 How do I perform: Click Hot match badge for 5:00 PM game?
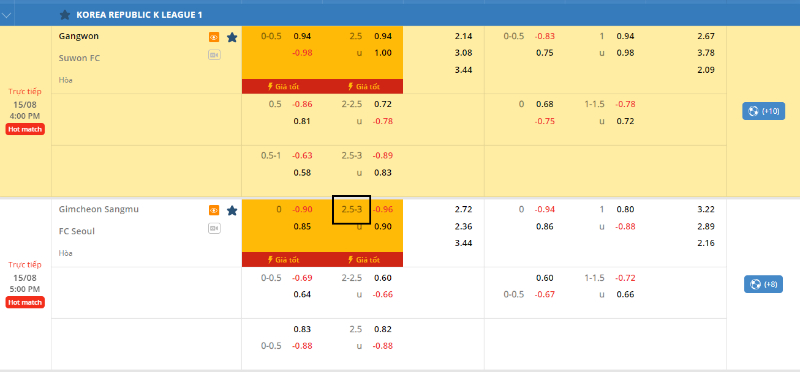[26, 303]
